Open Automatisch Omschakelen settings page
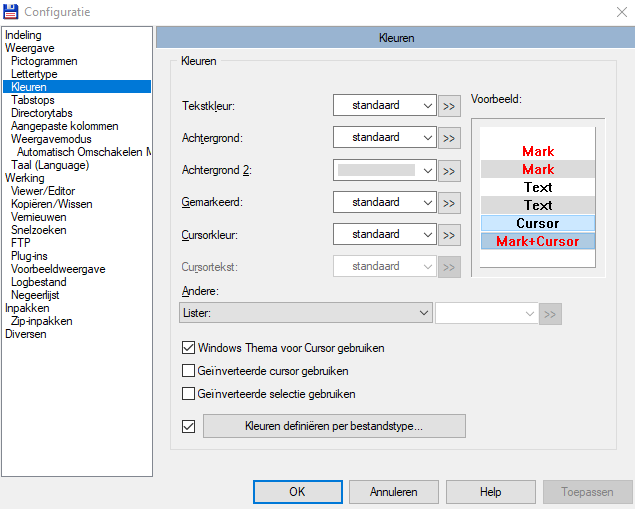The width and height of the screenshot is (635, 509). (84, 152)
